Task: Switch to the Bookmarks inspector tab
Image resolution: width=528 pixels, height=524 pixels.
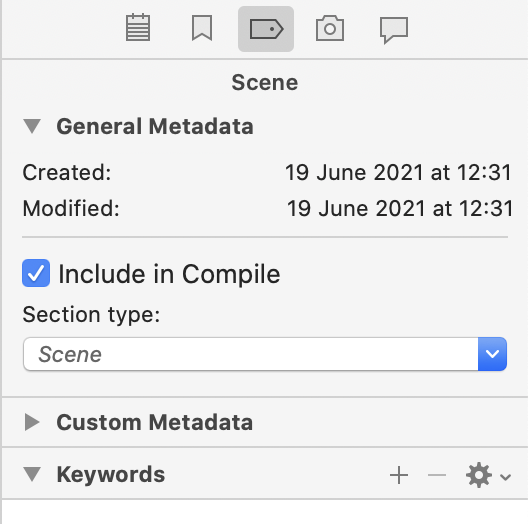Action: pos(202,28)
